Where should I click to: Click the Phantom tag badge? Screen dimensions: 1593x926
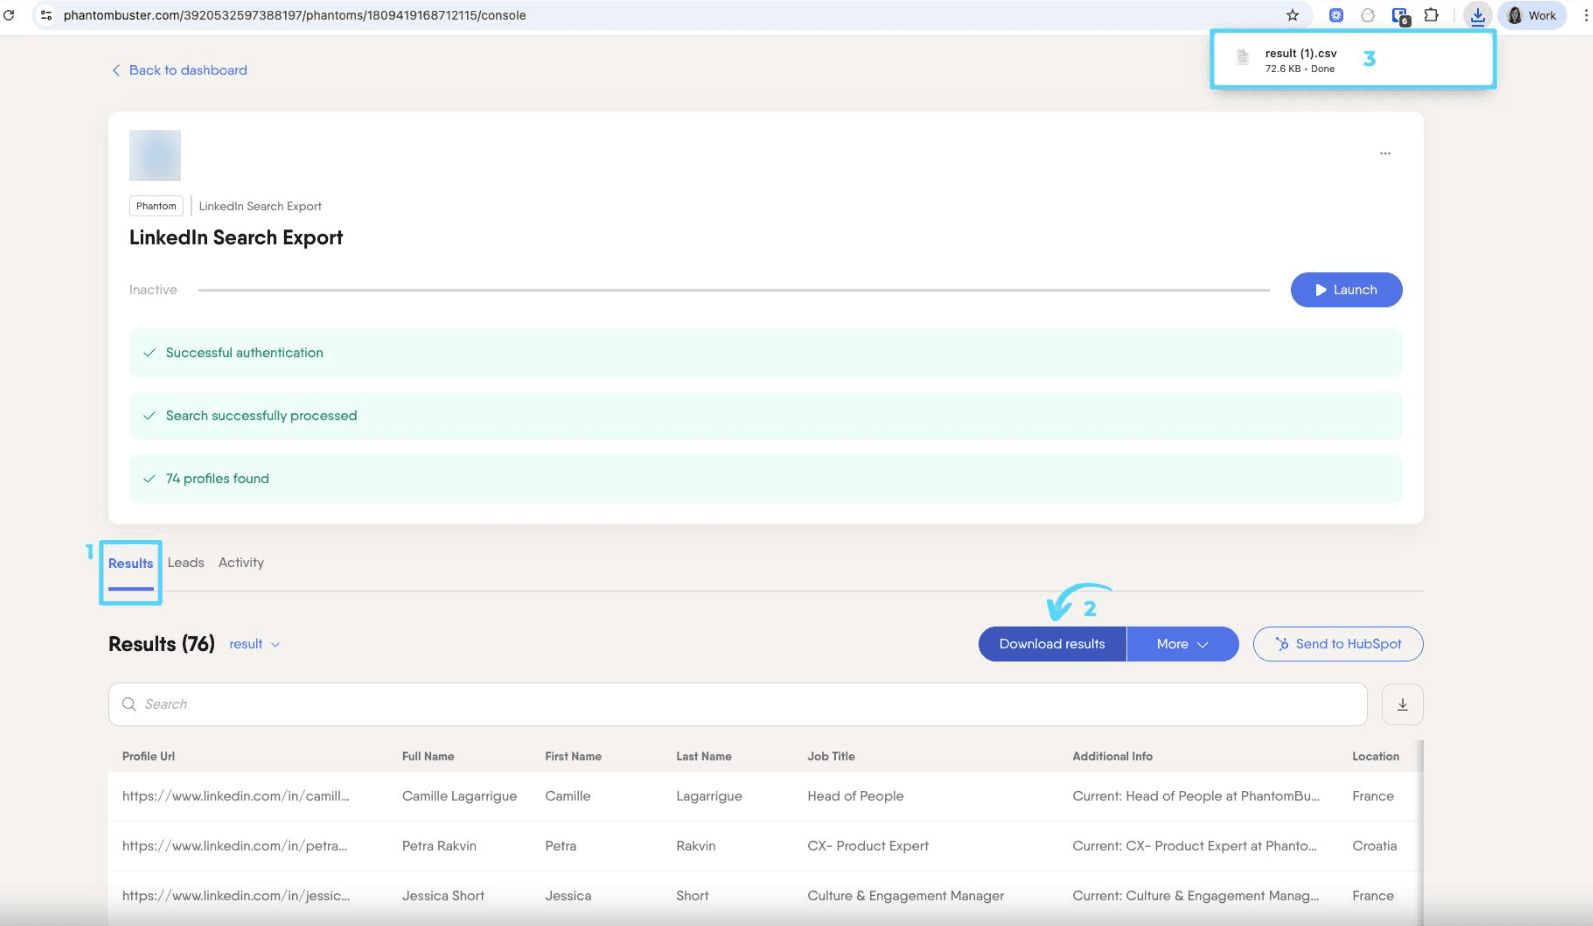(x=156, y=206)
